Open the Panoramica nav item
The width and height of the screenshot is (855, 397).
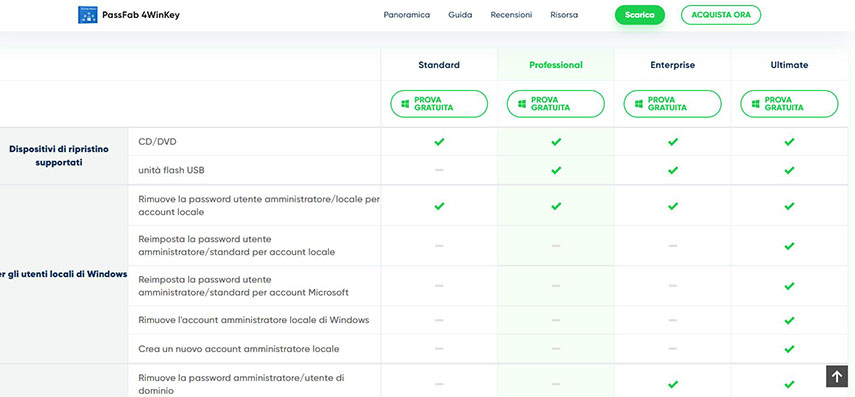tap(406, 15)
